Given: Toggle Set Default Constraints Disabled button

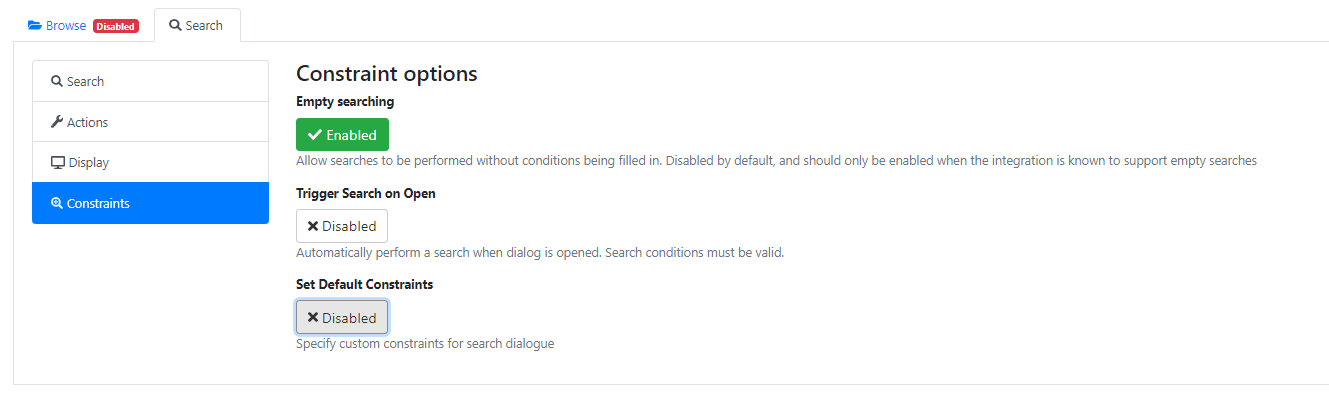Looking at the screenshot, I should pos(342,317).
